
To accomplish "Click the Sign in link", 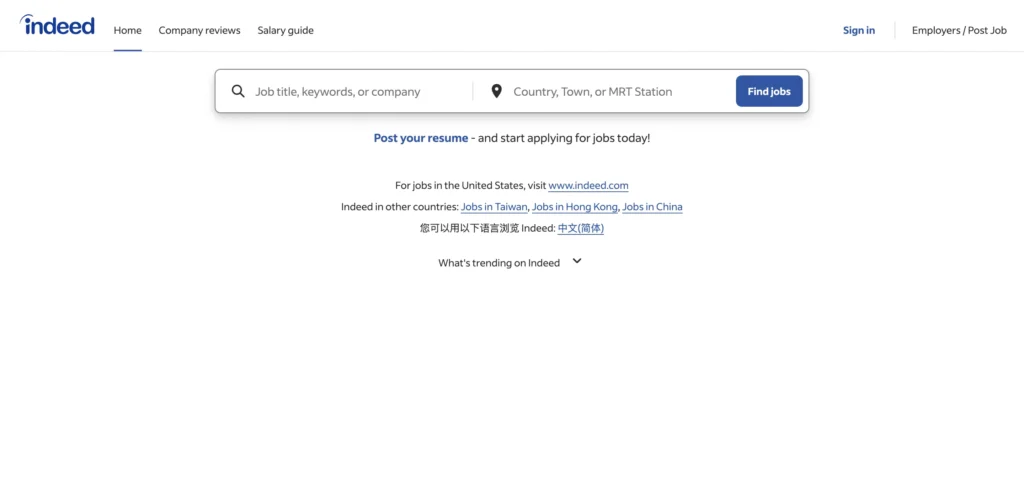I will pyautogui.click(x=859, y=30).
